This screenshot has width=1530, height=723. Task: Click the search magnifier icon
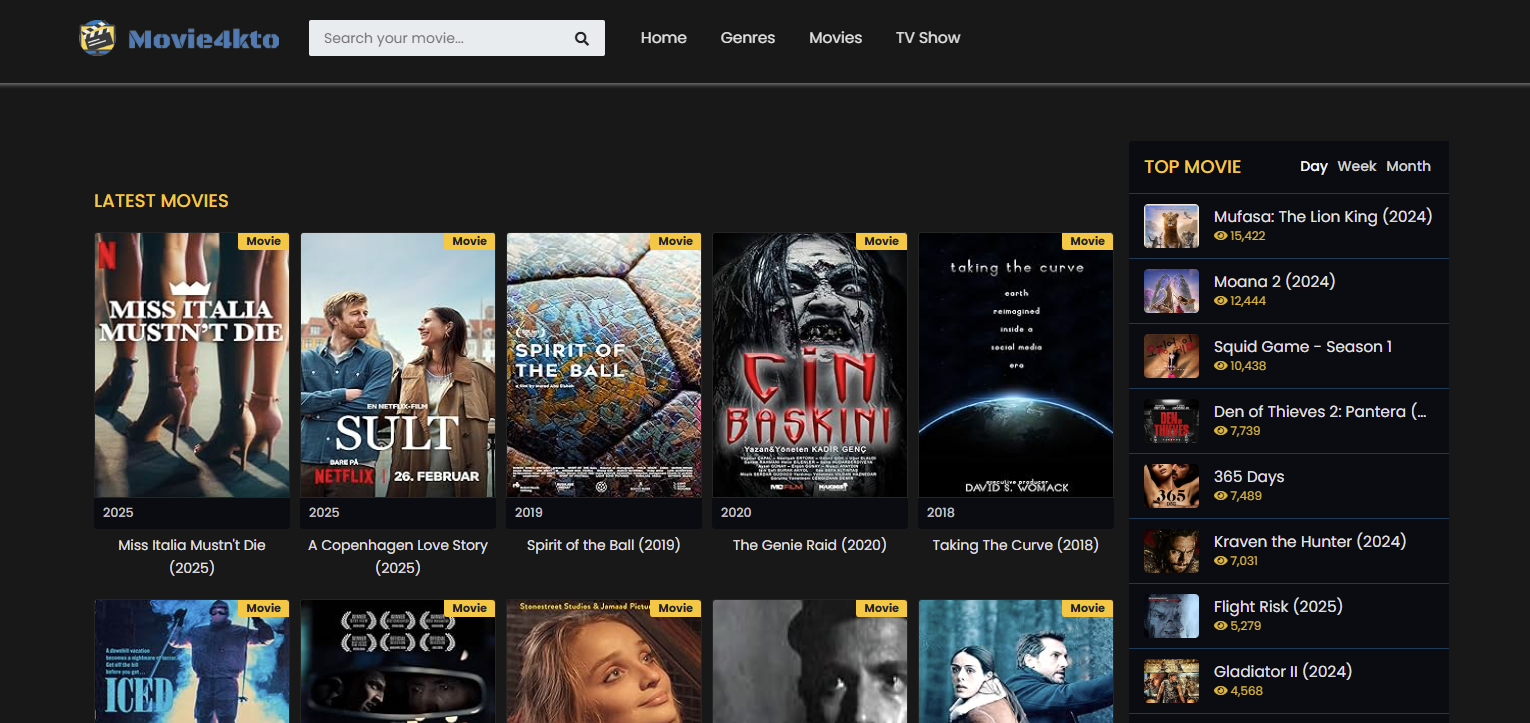click(581, 39)
